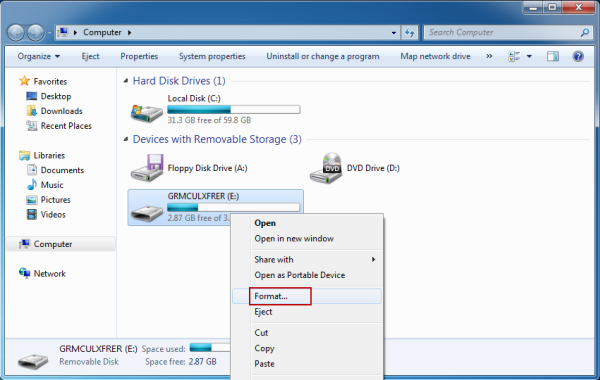Click the Music note icon in Libraries

tap(32, 185)
